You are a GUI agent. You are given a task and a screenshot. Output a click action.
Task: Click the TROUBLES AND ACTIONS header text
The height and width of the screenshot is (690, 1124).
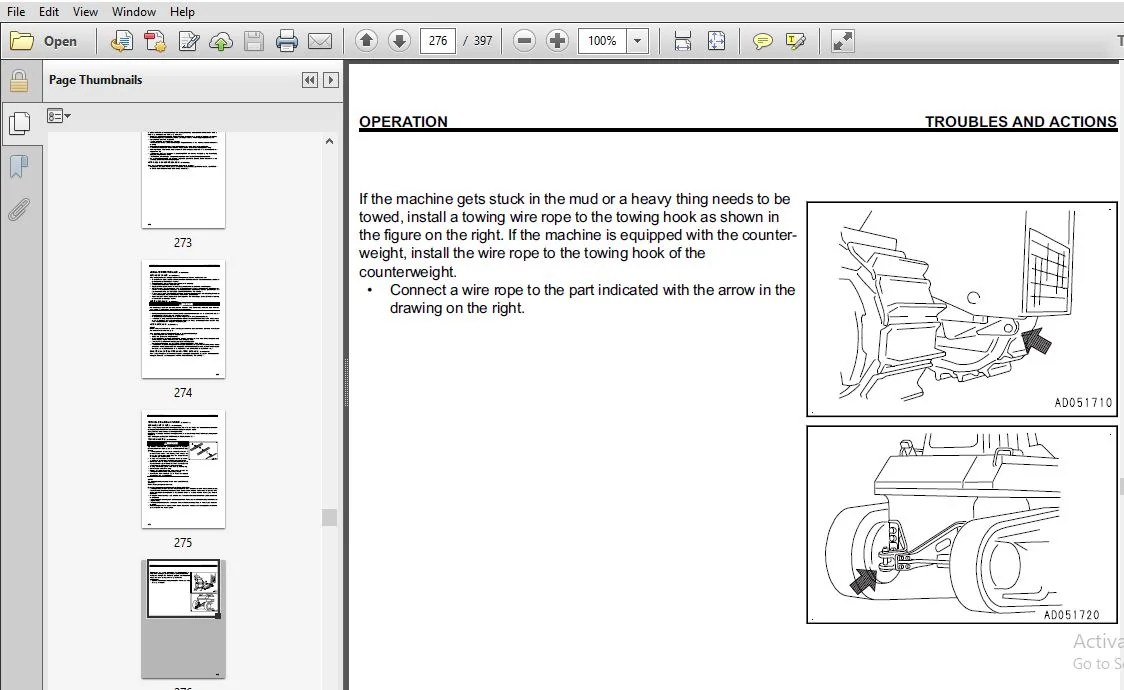(x=1020, y=121)
